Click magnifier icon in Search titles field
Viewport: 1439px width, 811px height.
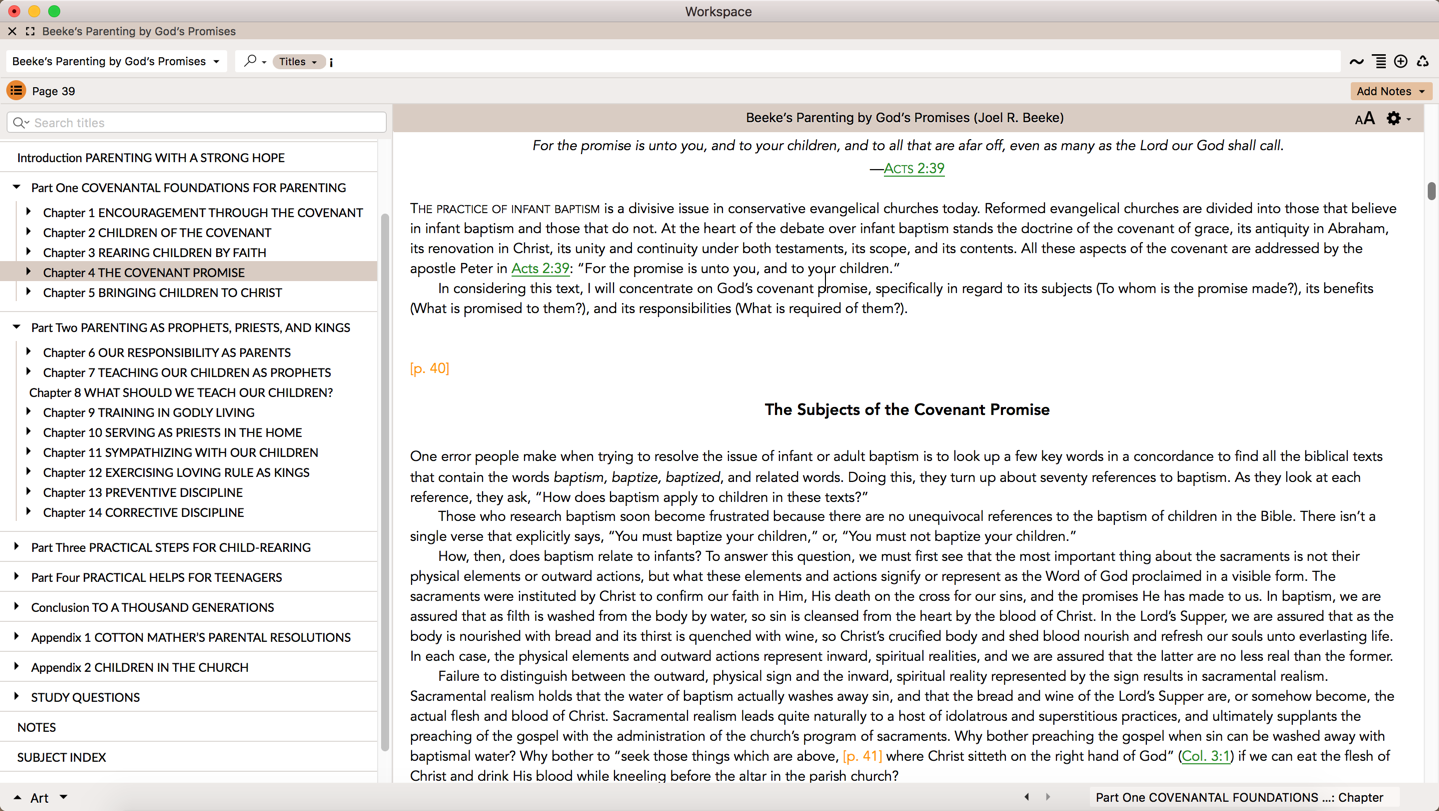(x=20, y=123)
